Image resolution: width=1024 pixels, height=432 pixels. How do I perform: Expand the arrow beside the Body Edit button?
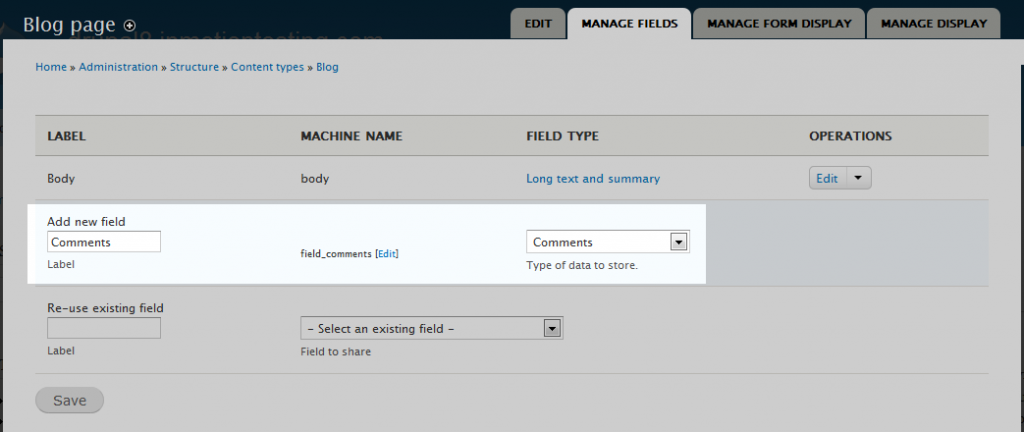pos(860,178)
